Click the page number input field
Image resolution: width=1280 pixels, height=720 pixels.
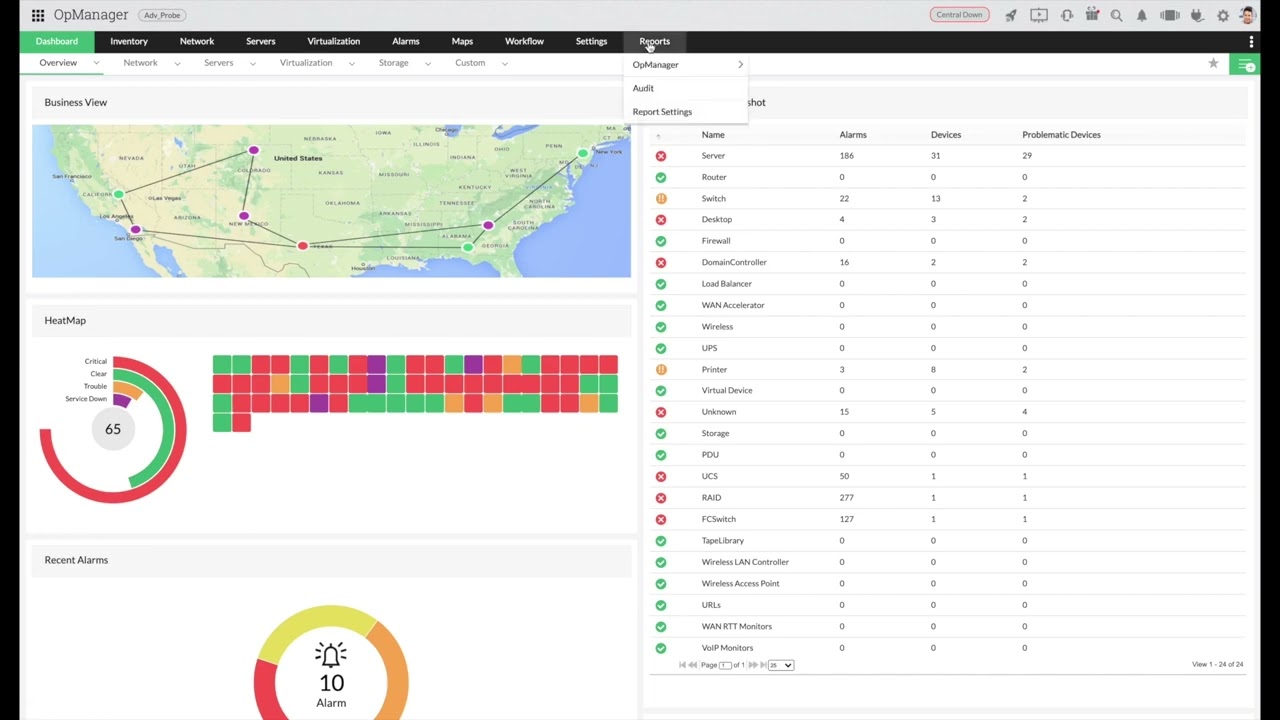pos(725,665)
